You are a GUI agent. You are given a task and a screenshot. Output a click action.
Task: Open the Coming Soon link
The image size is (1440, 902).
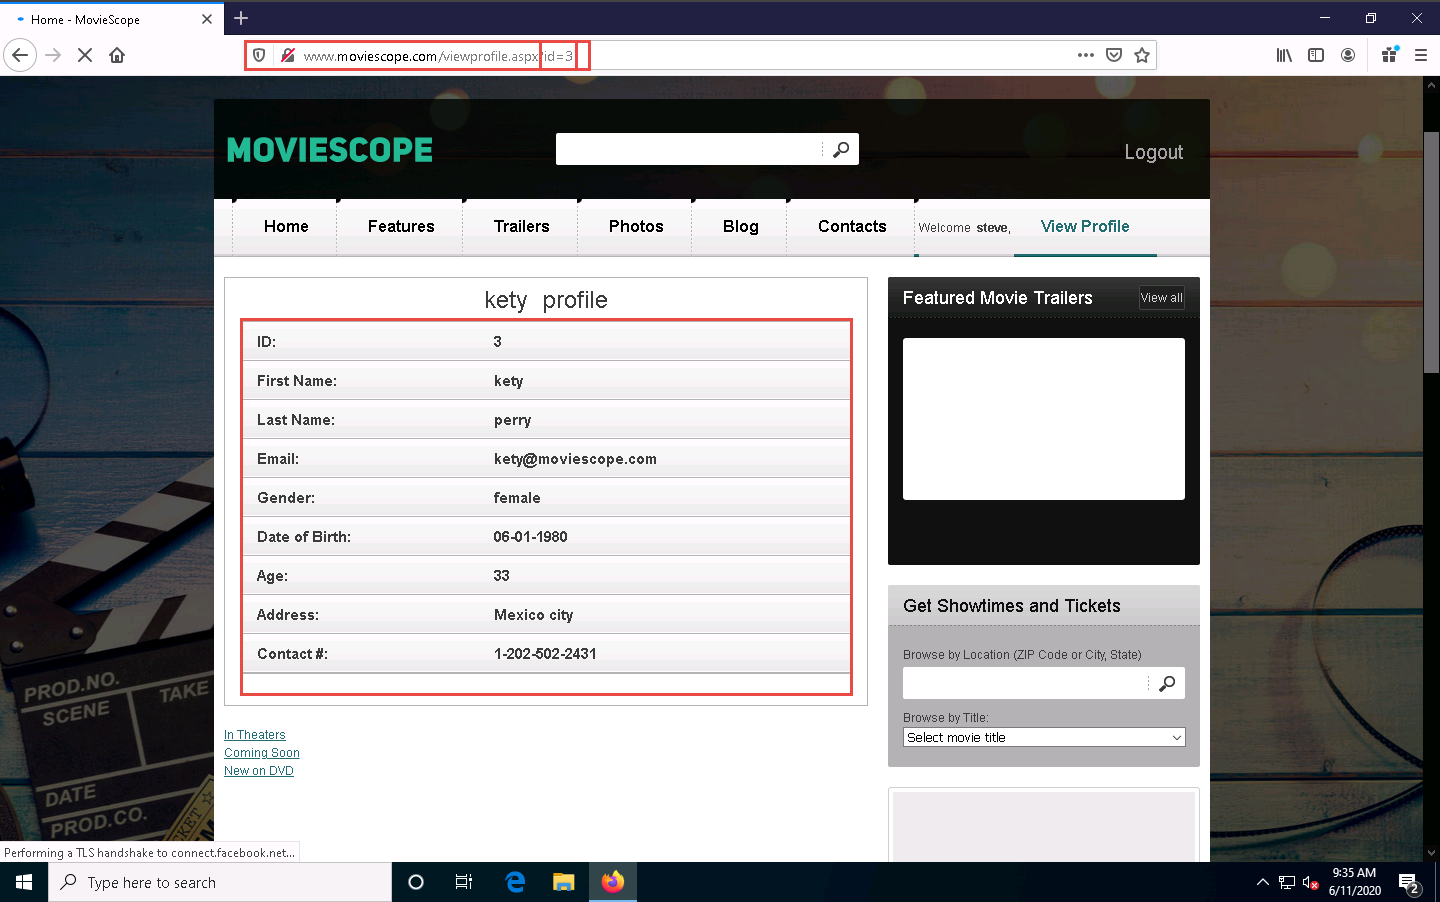point(262,753)
